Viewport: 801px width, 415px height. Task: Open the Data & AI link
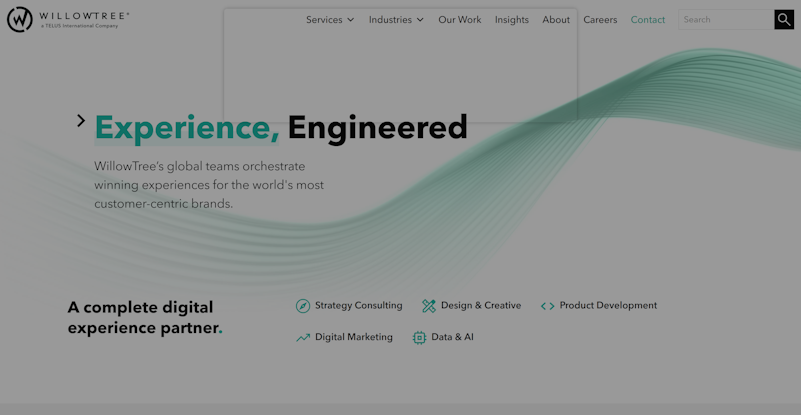pyautogui.click(x=453, y=337)
